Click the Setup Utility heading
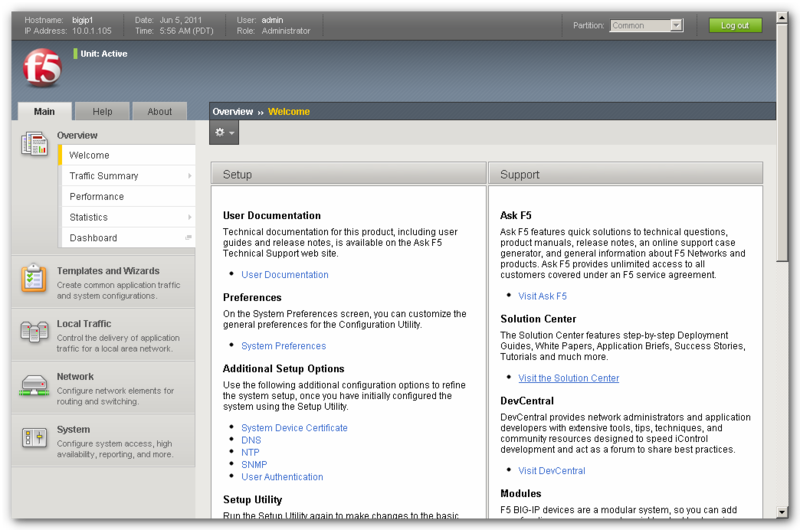 pos(253,499)
